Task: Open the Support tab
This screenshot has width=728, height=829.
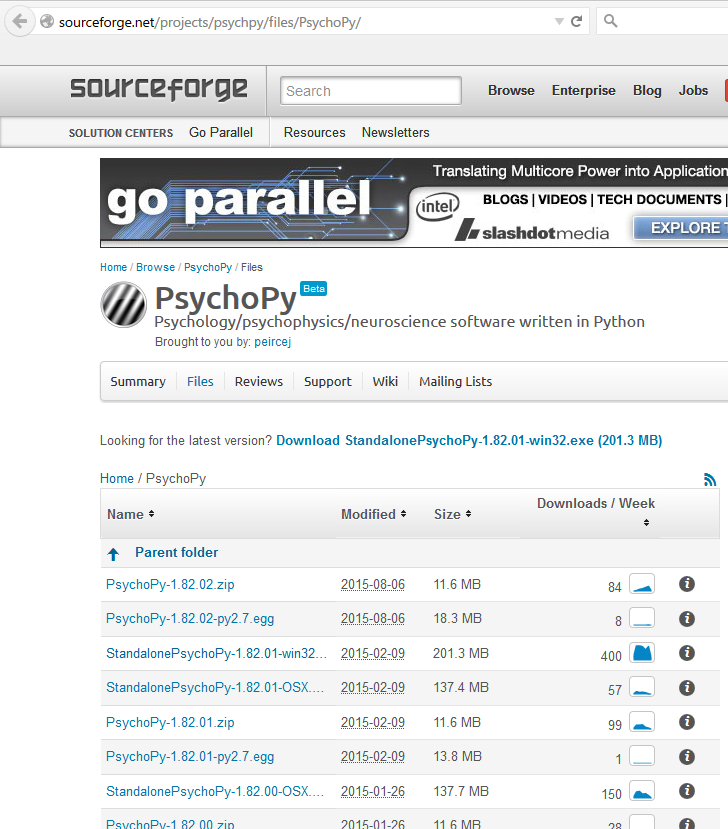Action: (327, 381)
